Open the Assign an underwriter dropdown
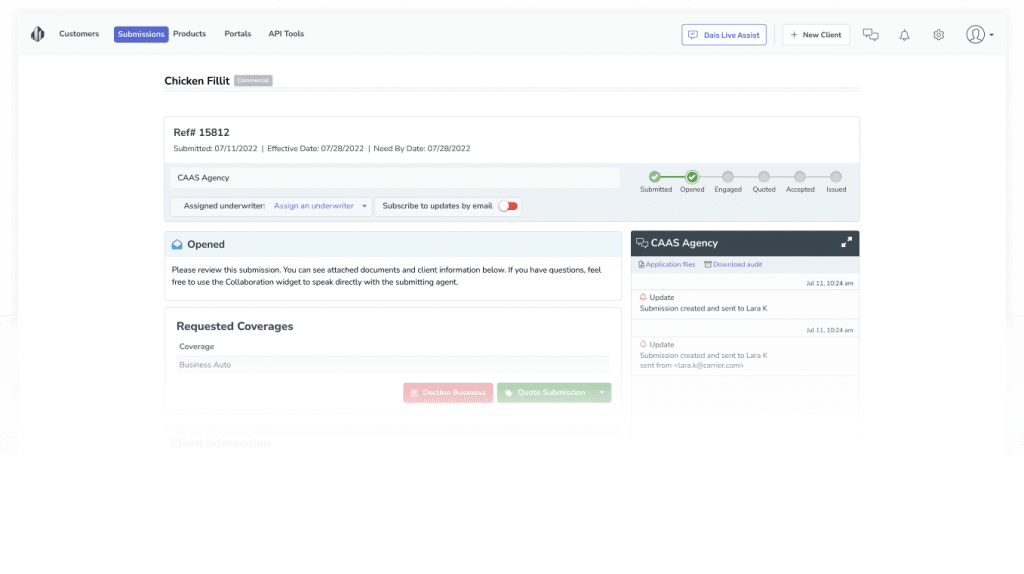 point(320,206)
